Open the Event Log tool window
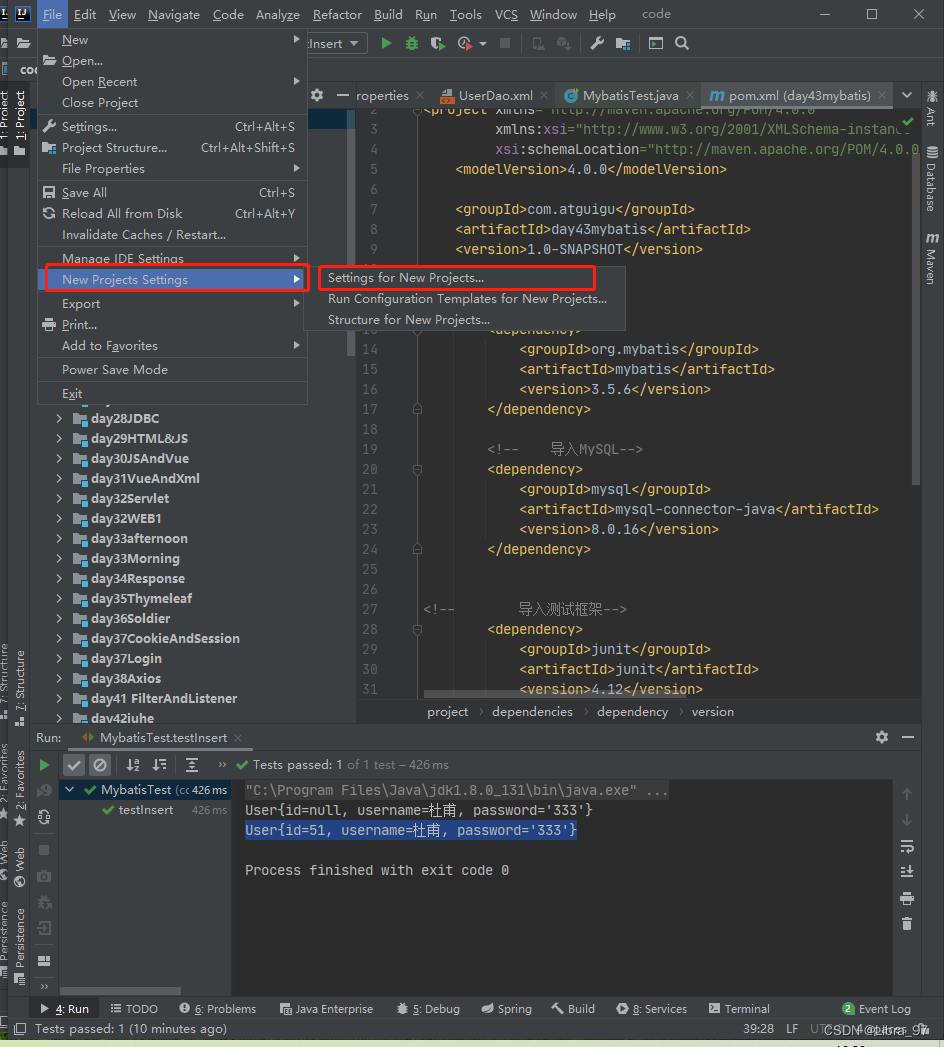The height and width of the screenshot is (1047, 944). coord(877,1008)
